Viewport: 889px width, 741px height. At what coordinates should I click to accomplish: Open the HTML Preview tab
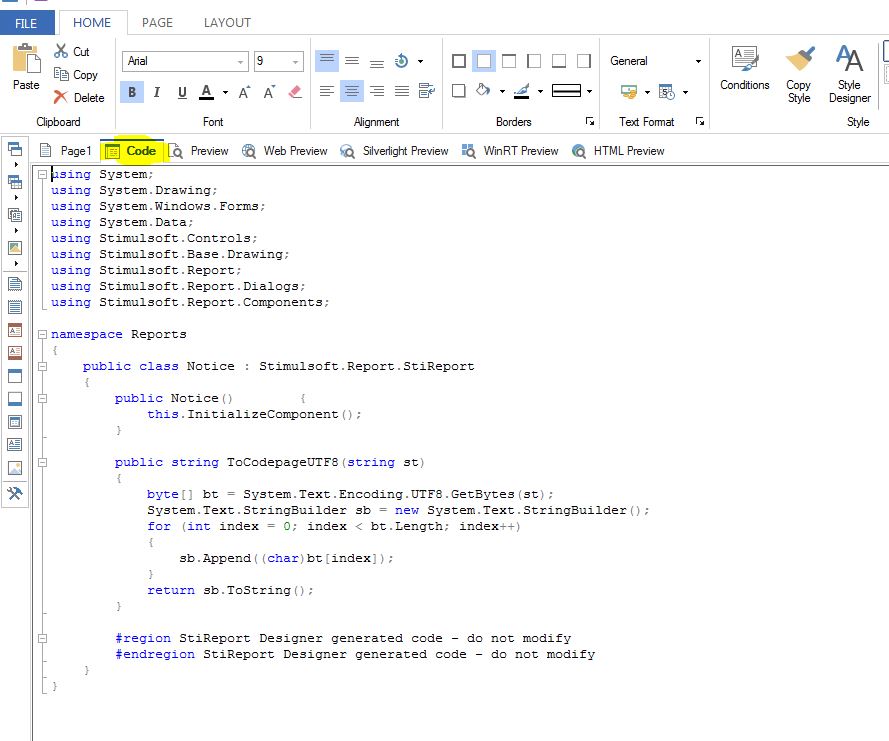[618, 151]
